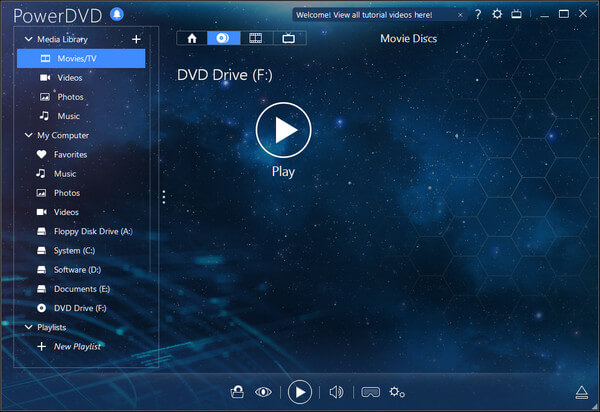600x412 pixels.
Task: Open the tutorial videos welcome message
Action: 364,15
